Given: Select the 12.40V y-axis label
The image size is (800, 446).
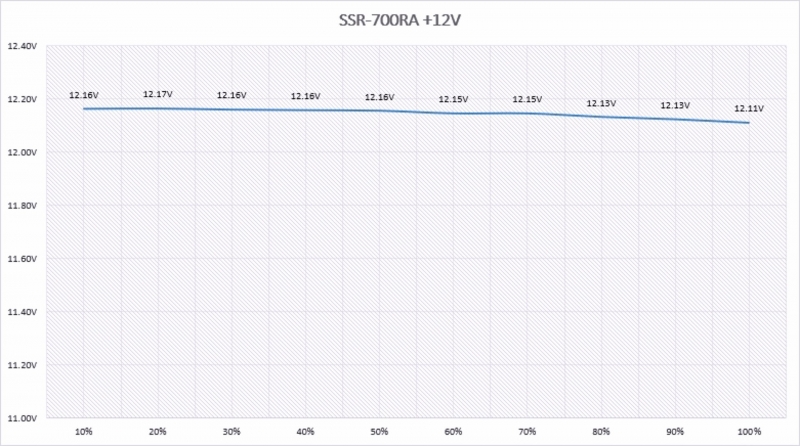Looking at the screenshot, I should pyautogui.click(x=22, y=46).
